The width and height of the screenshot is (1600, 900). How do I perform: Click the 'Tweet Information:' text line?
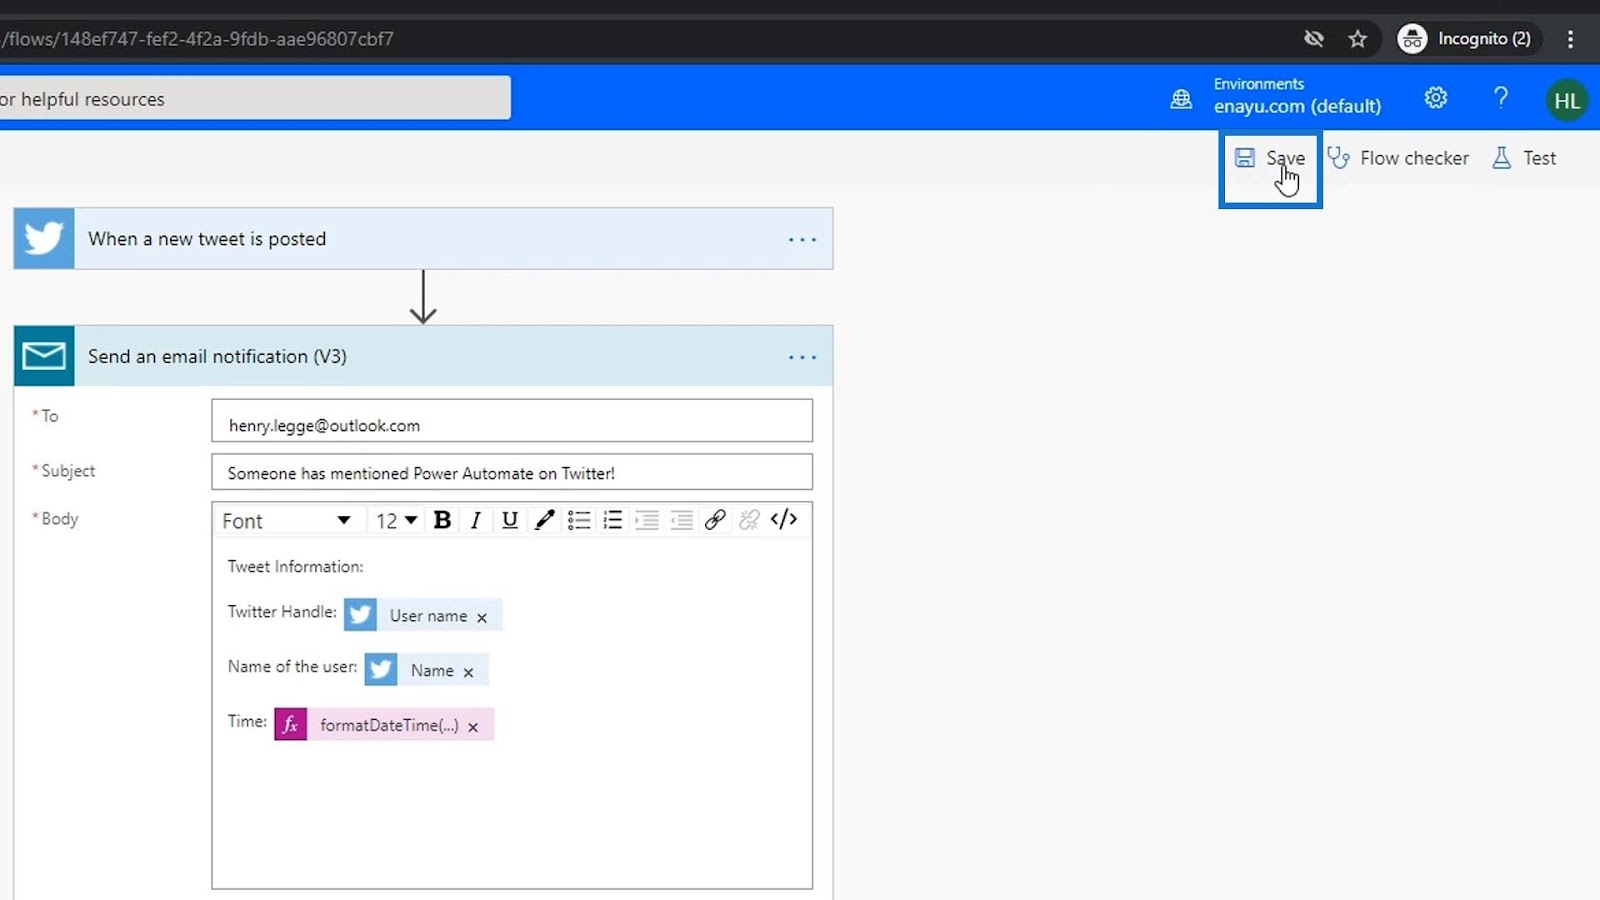(x=295, y=566)
